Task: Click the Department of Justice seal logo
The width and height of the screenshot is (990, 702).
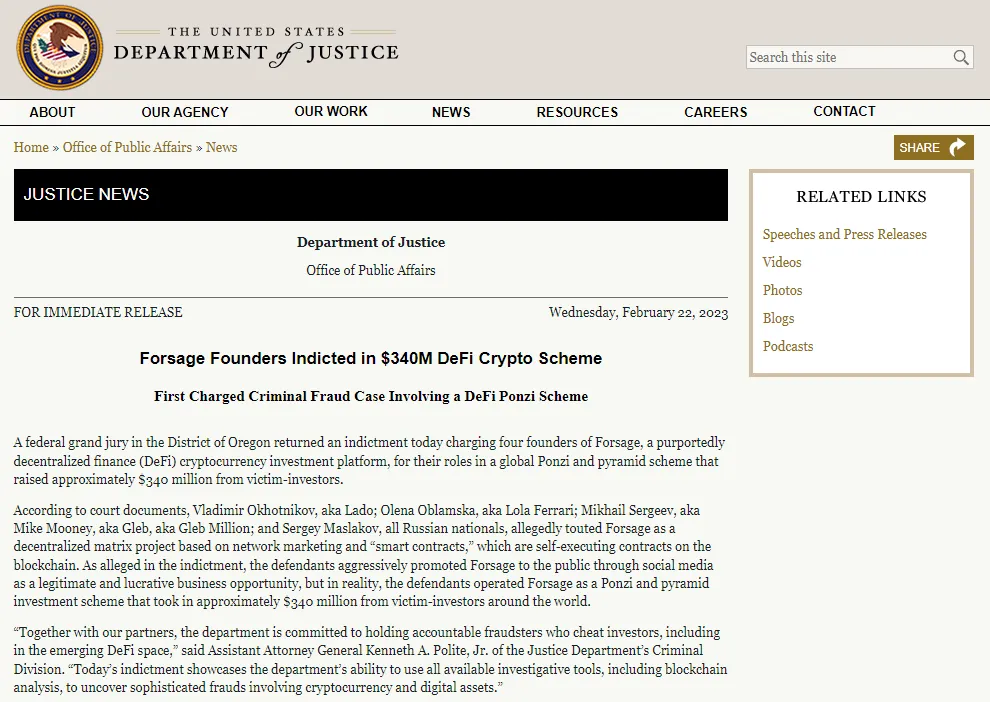Action: tap(59, 47)
